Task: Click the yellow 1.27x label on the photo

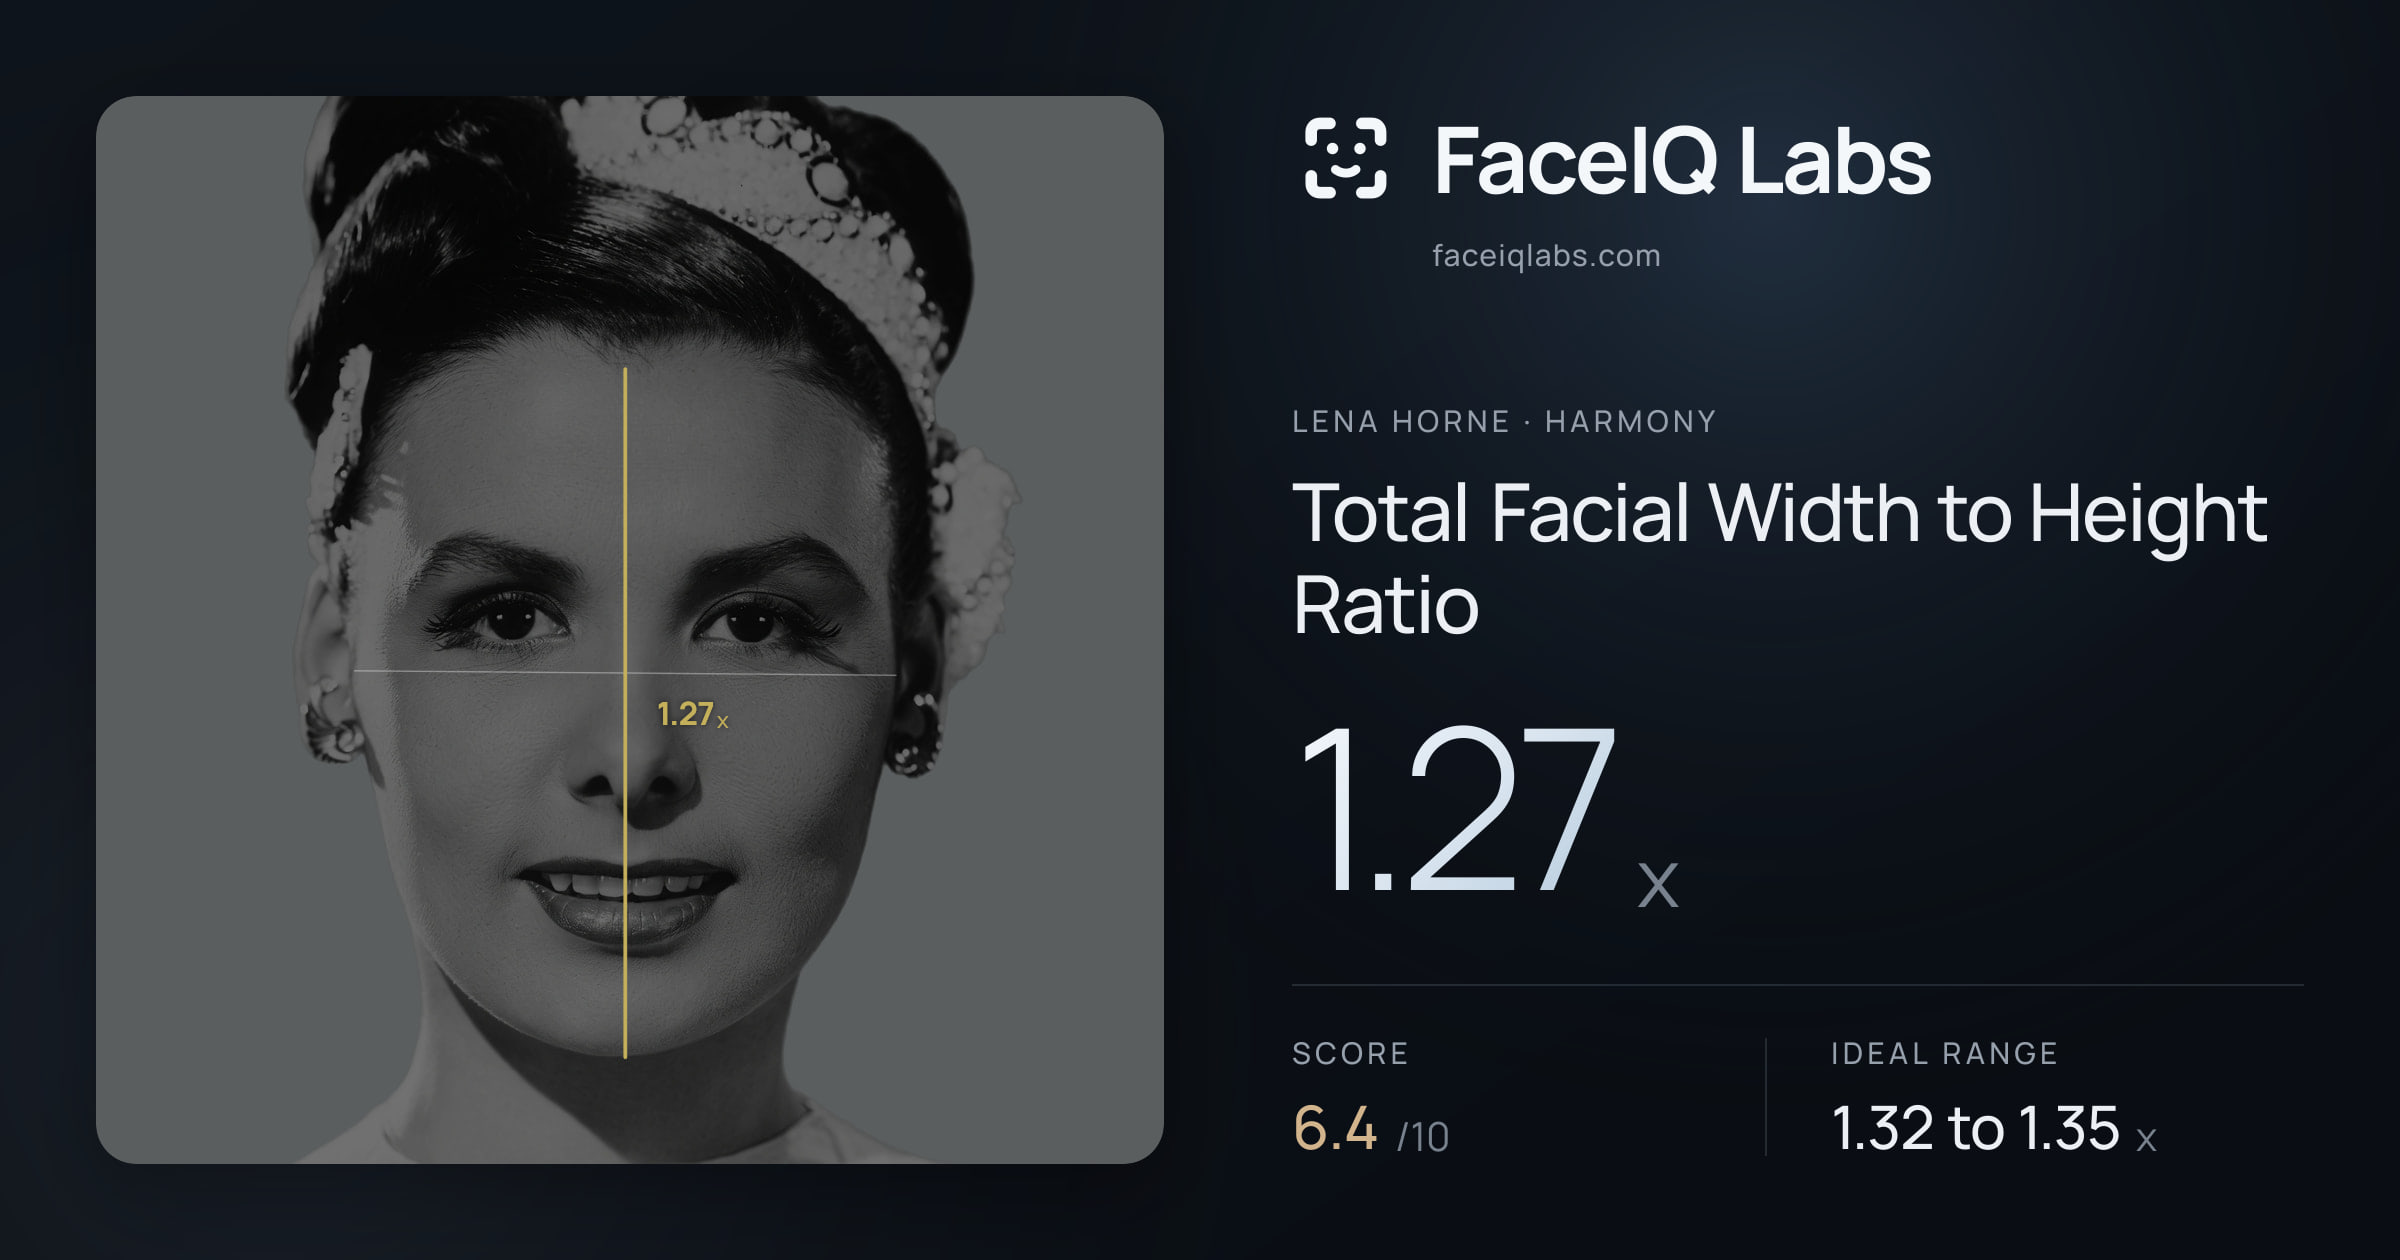Action: (x=692, y=714)
